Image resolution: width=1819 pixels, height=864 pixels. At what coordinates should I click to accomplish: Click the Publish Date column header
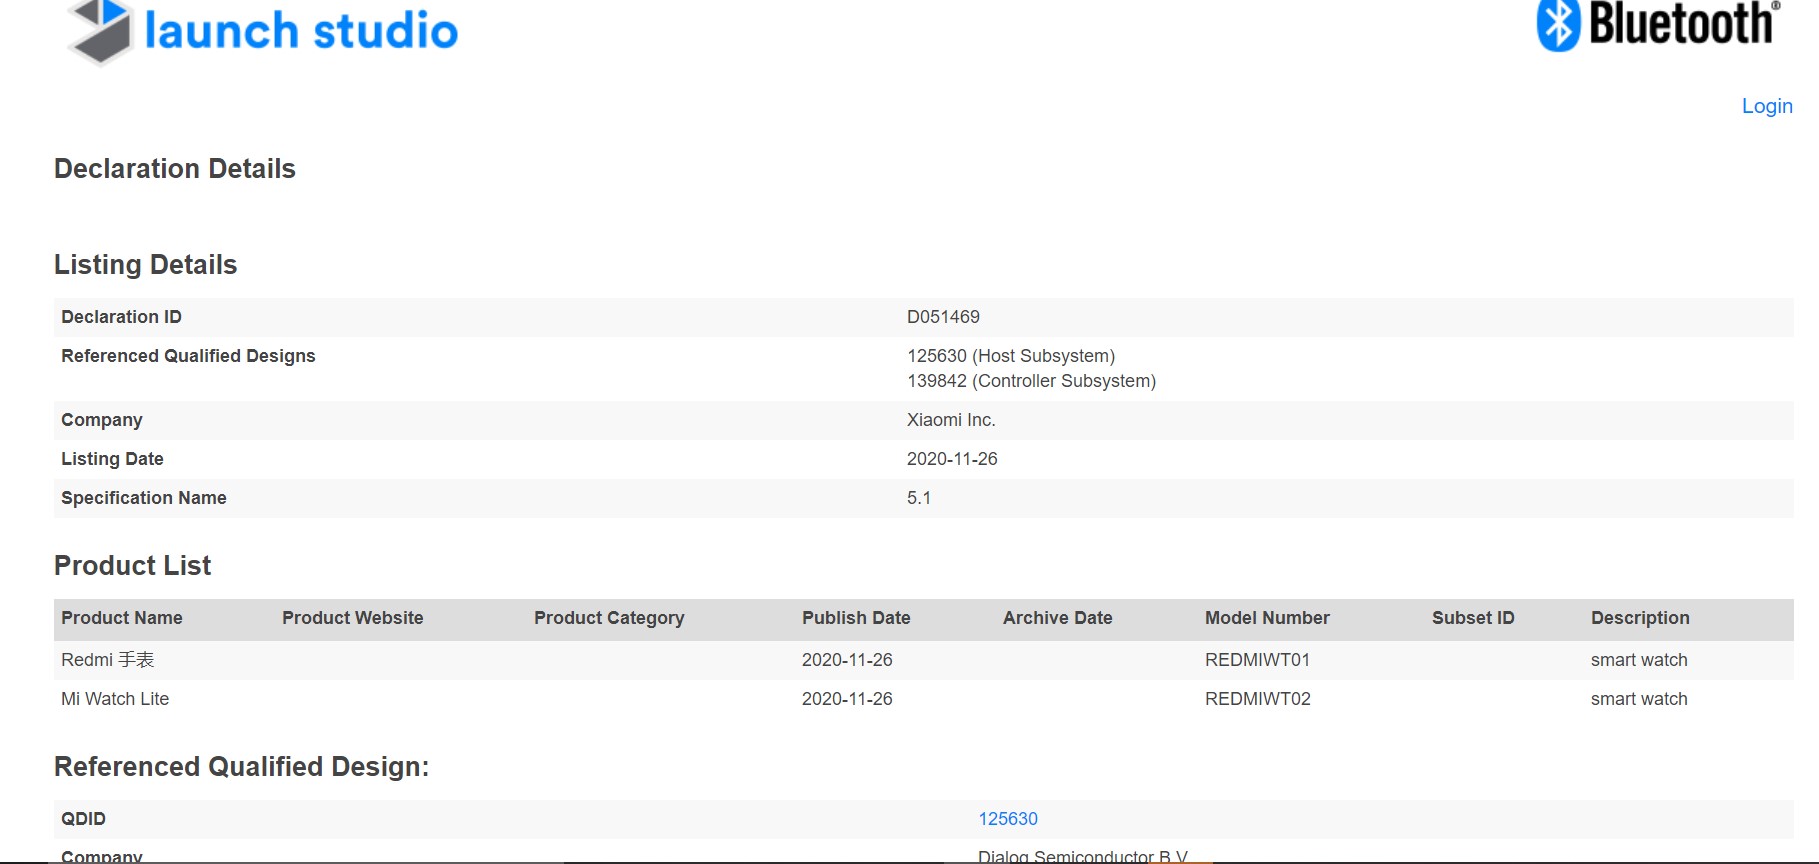tap(856, 618)
